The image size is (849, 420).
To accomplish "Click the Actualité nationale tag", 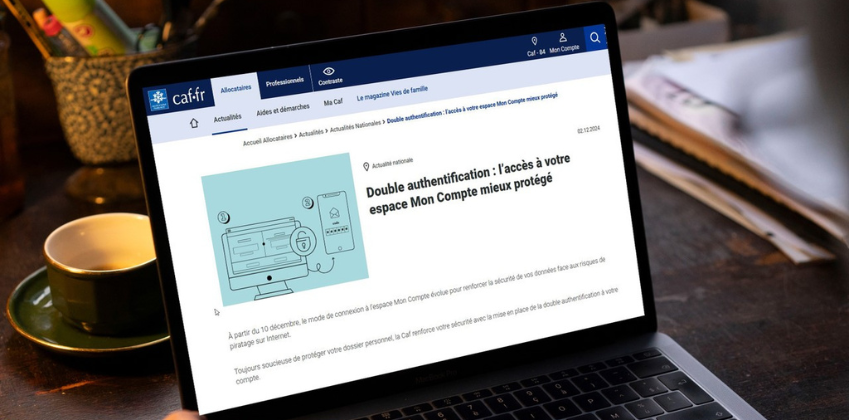I will 388,163.
